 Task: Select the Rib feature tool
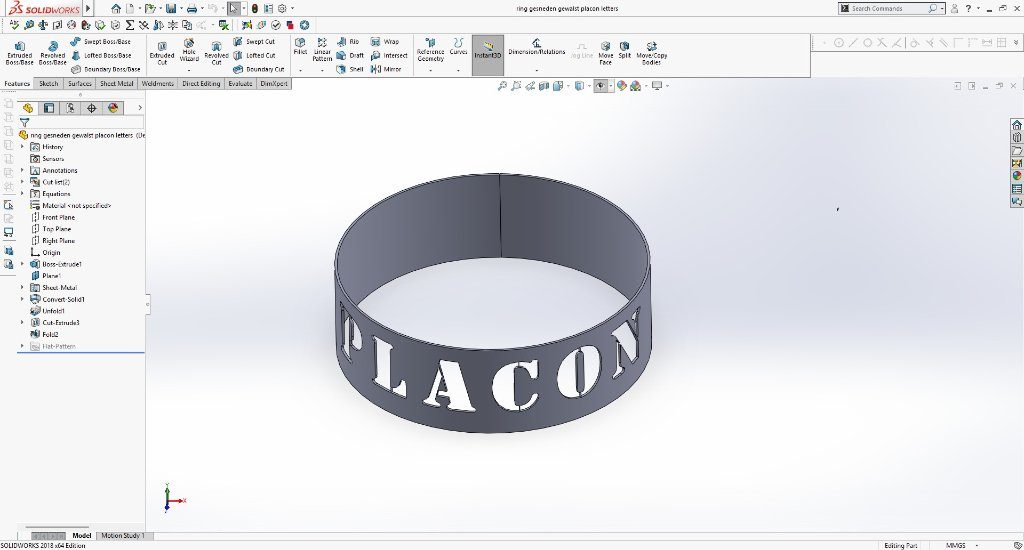pos(348,41)
